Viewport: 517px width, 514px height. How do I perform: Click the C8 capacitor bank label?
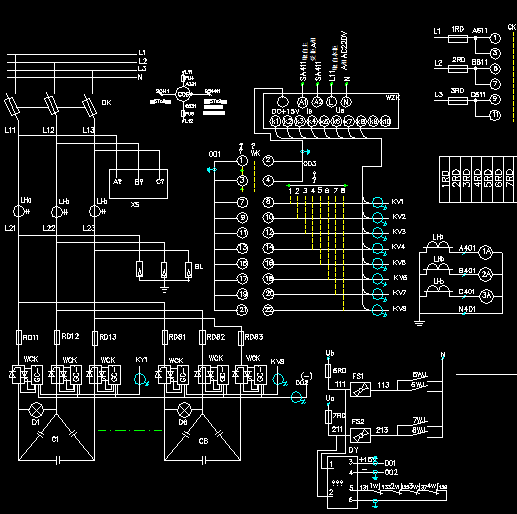(203, 441)
